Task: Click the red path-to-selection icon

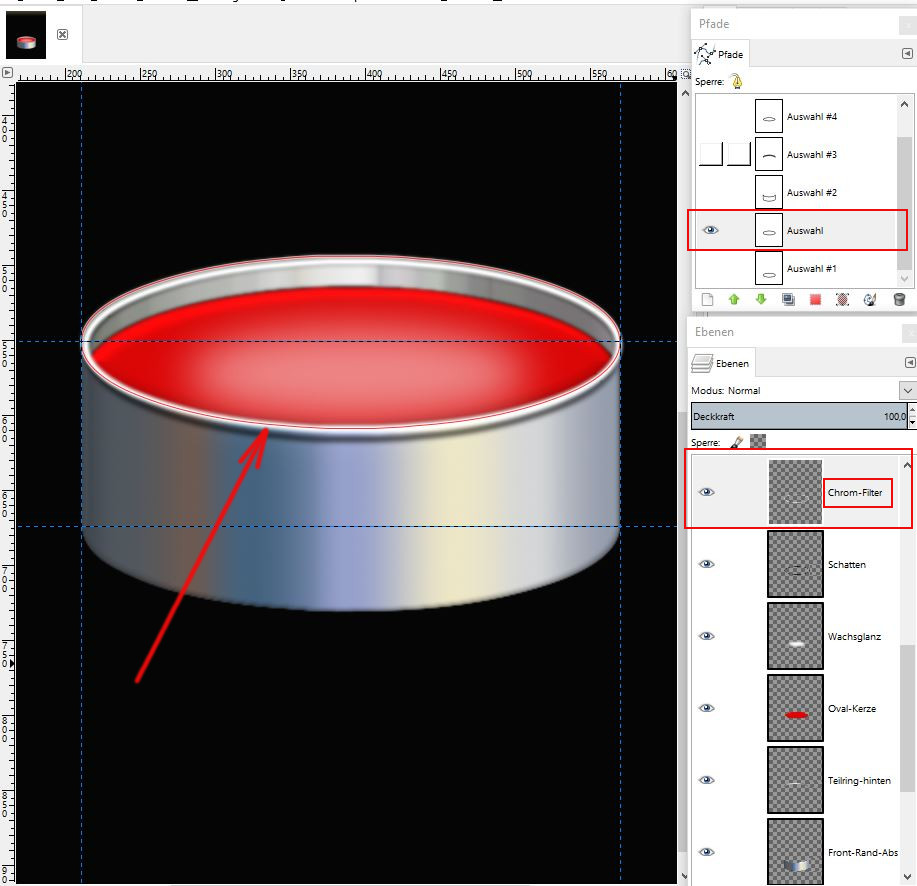Action: (815, 299)
